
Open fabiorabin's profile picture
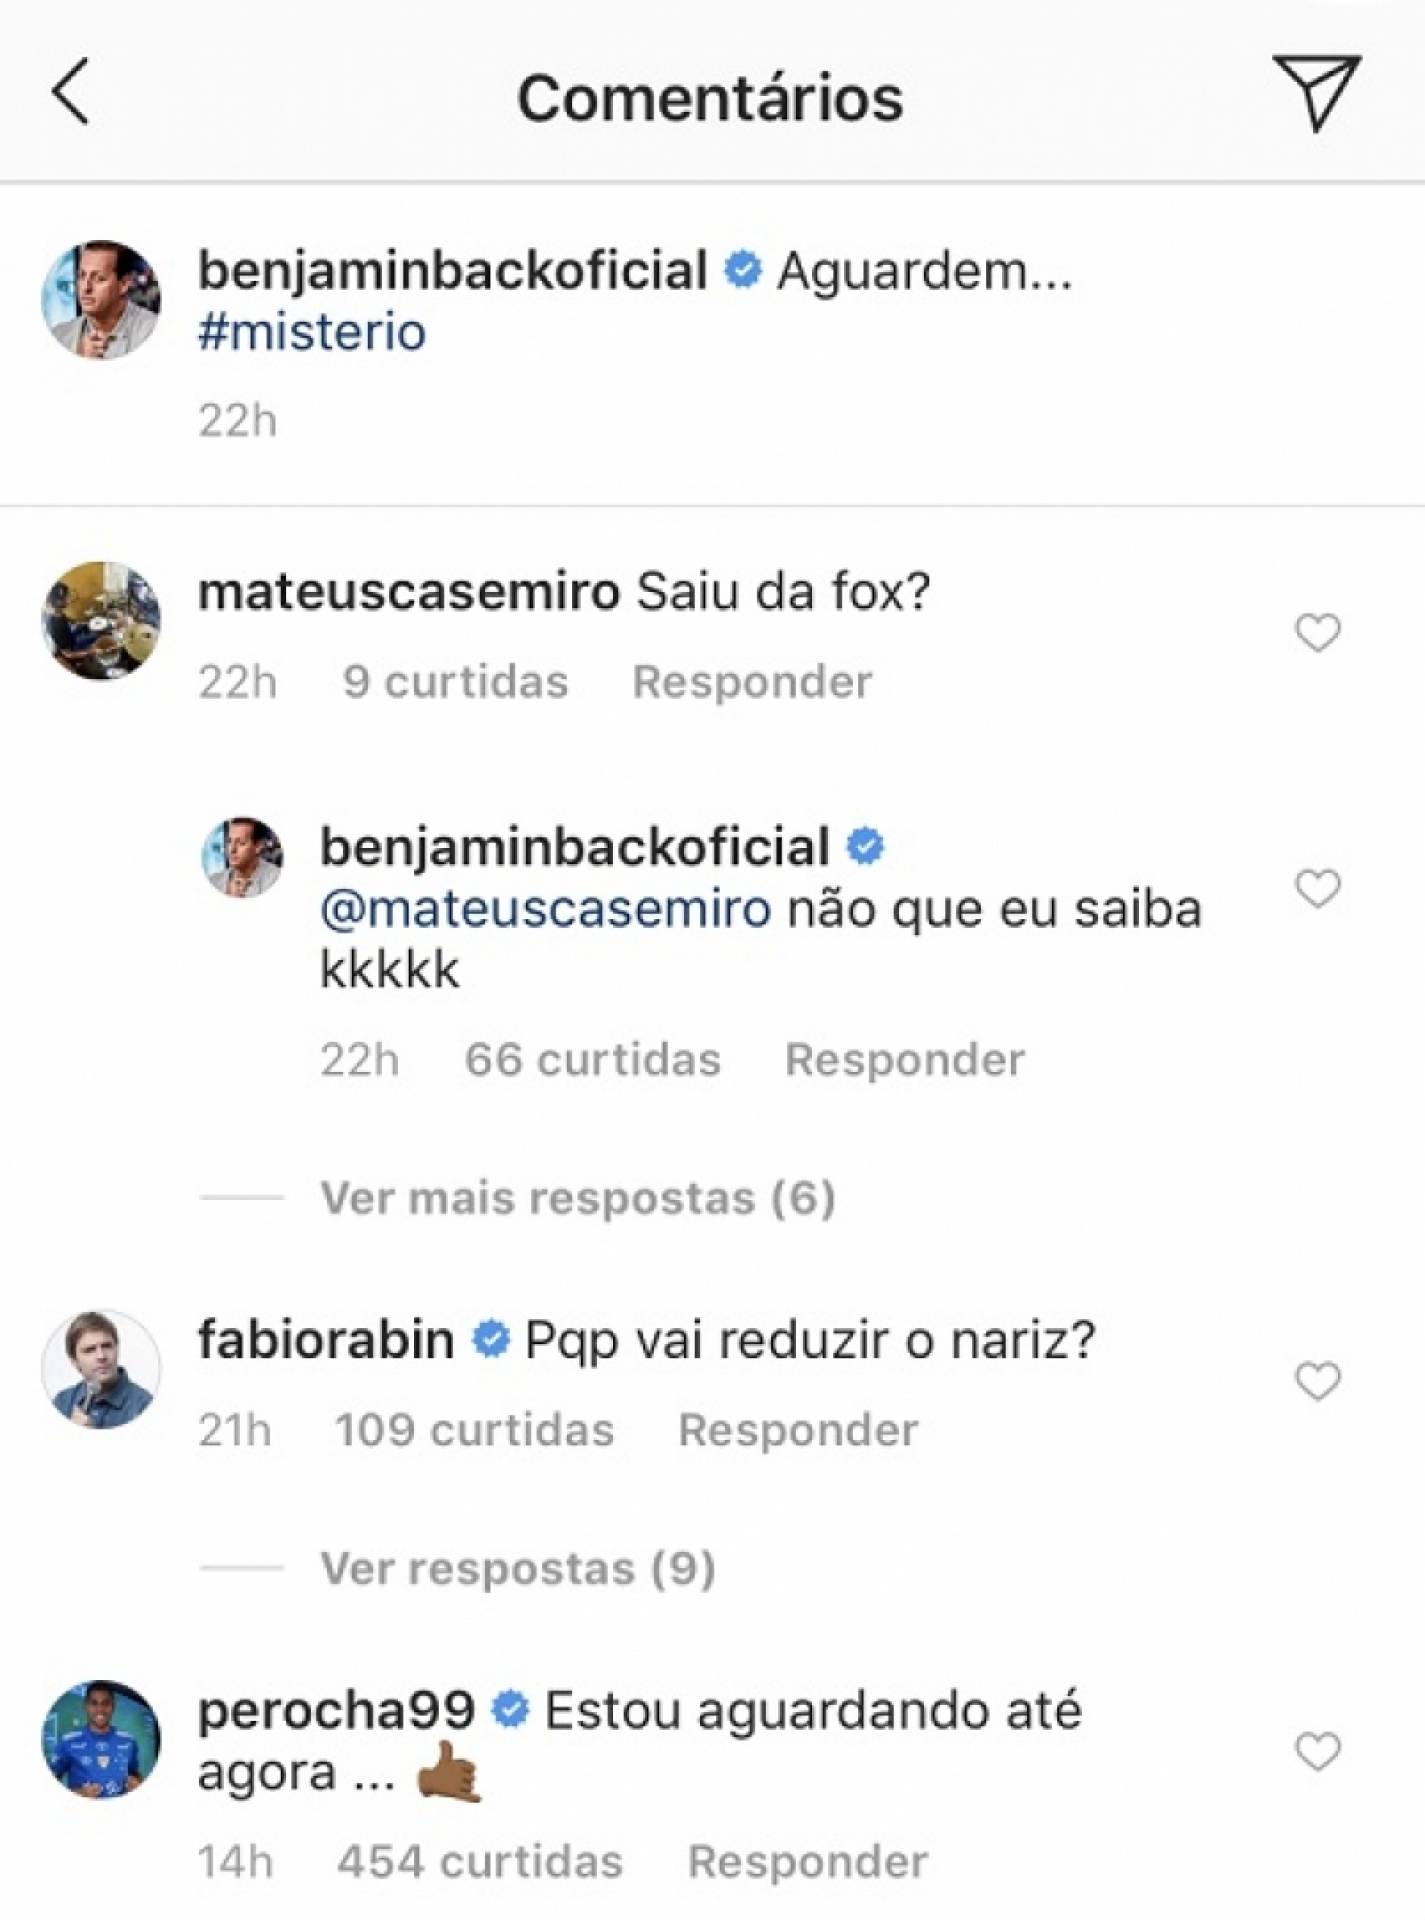tap(101, 1369)
